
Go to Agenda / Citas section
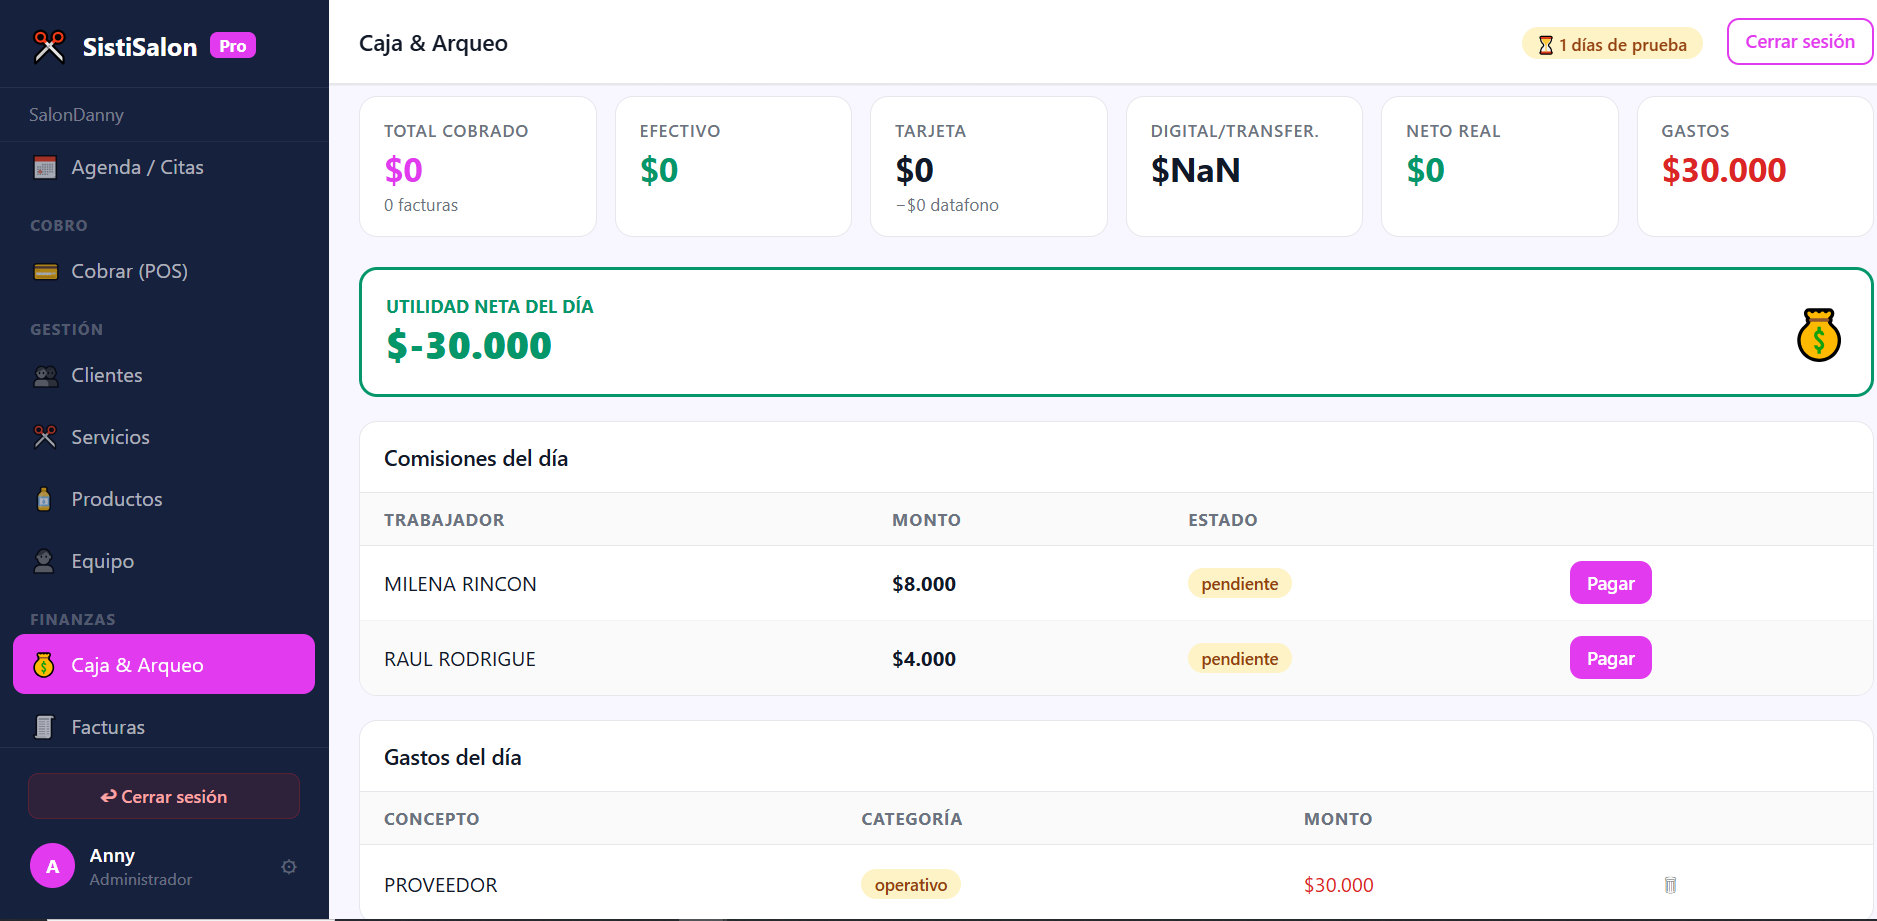pos(137,167)
